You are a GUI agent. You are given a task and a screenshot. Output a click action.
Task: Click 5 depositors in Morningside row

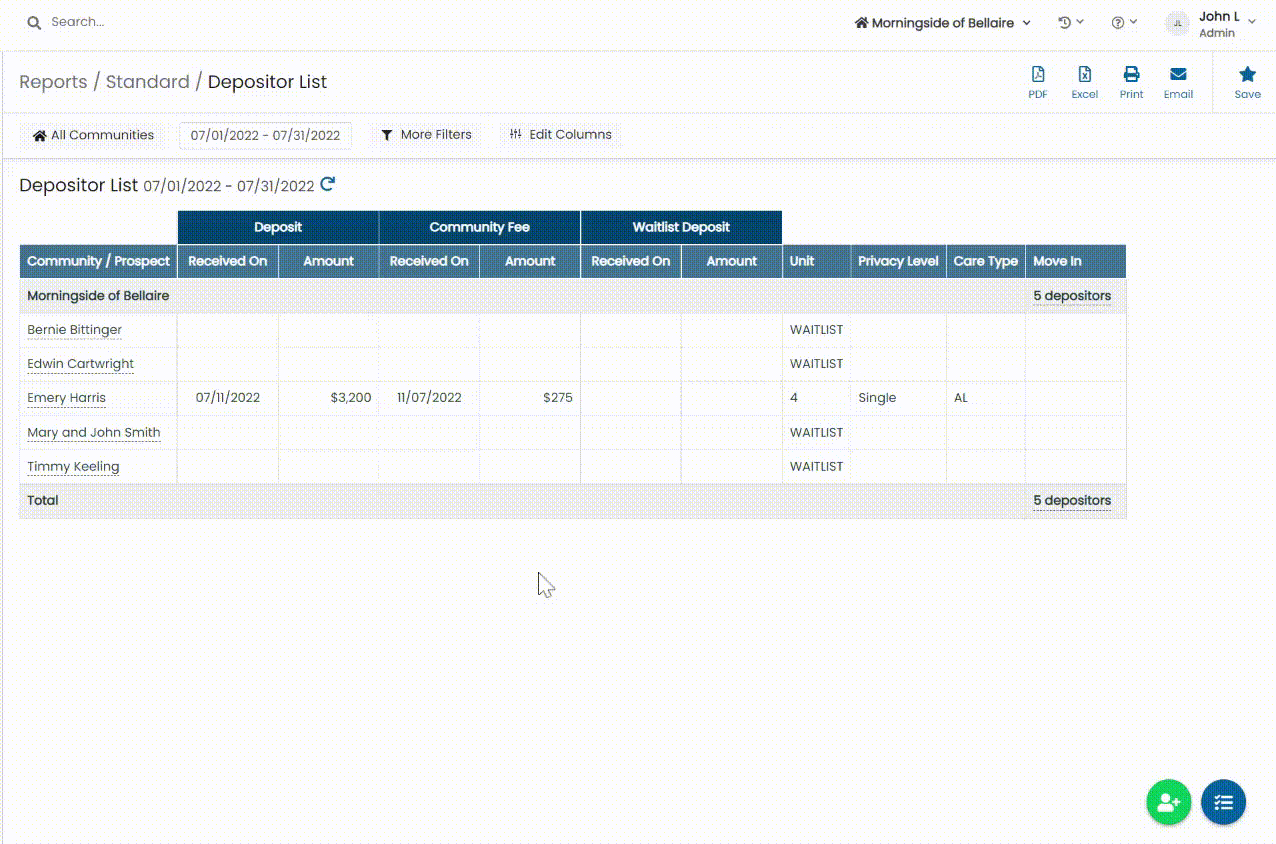(x=1072, y=296)
